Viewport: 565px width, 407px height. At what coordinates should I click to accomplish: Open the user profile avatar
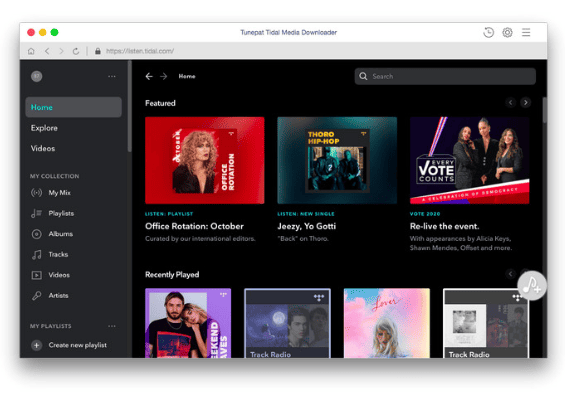(36, 76)
